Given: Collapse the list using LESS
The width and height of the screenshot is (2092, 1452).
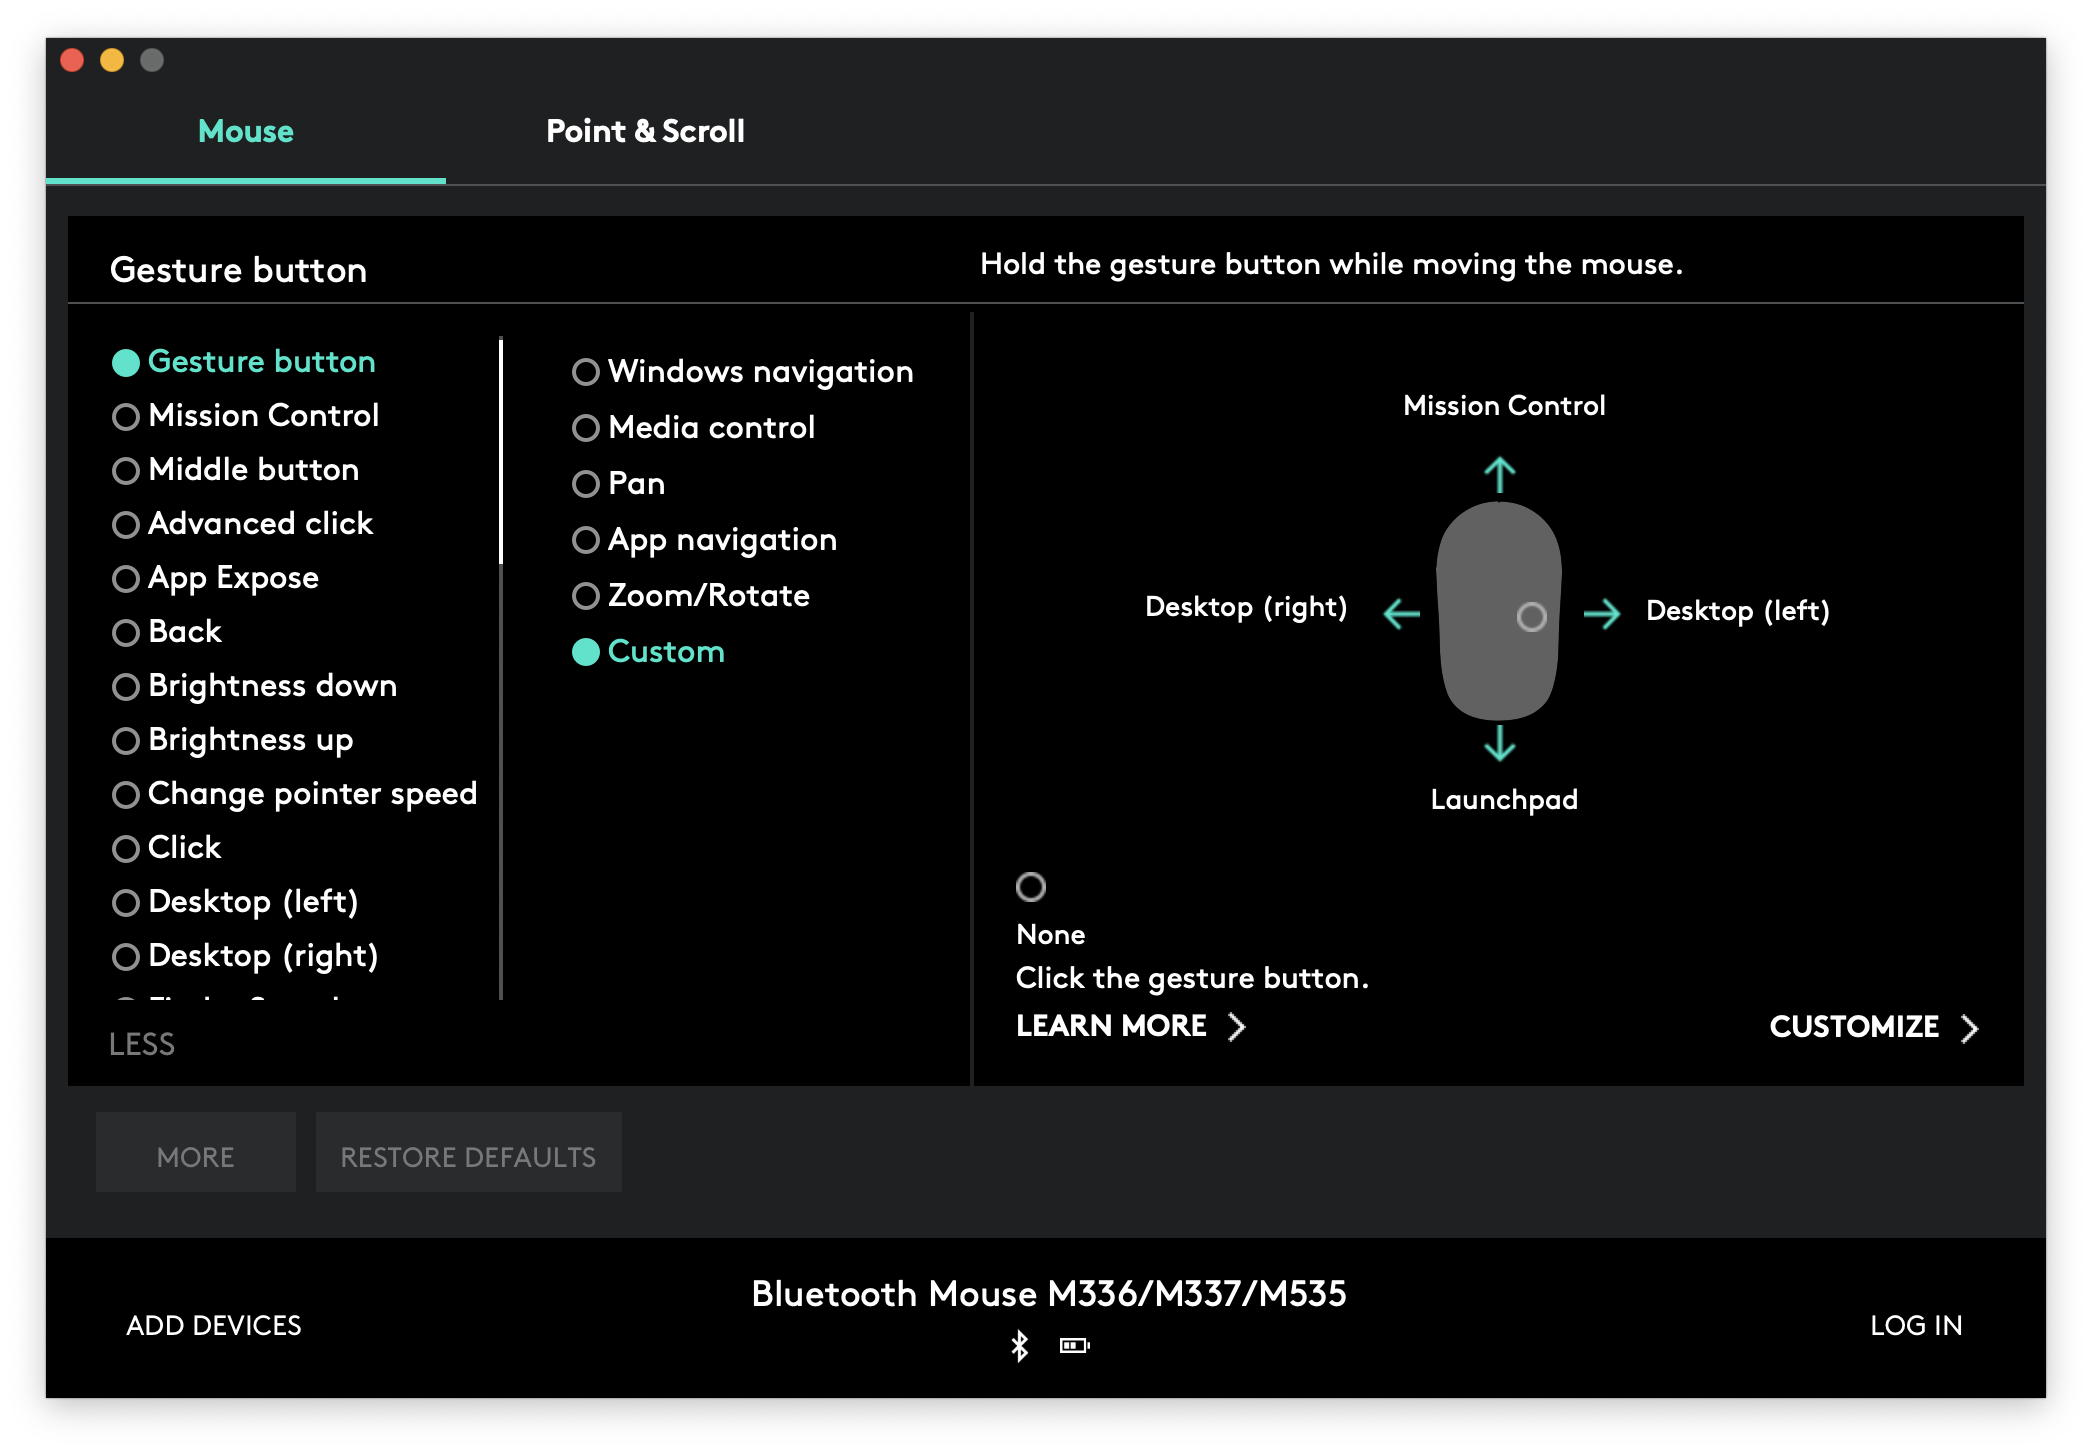Looking at the screenshot, I should click(142, 1044).
